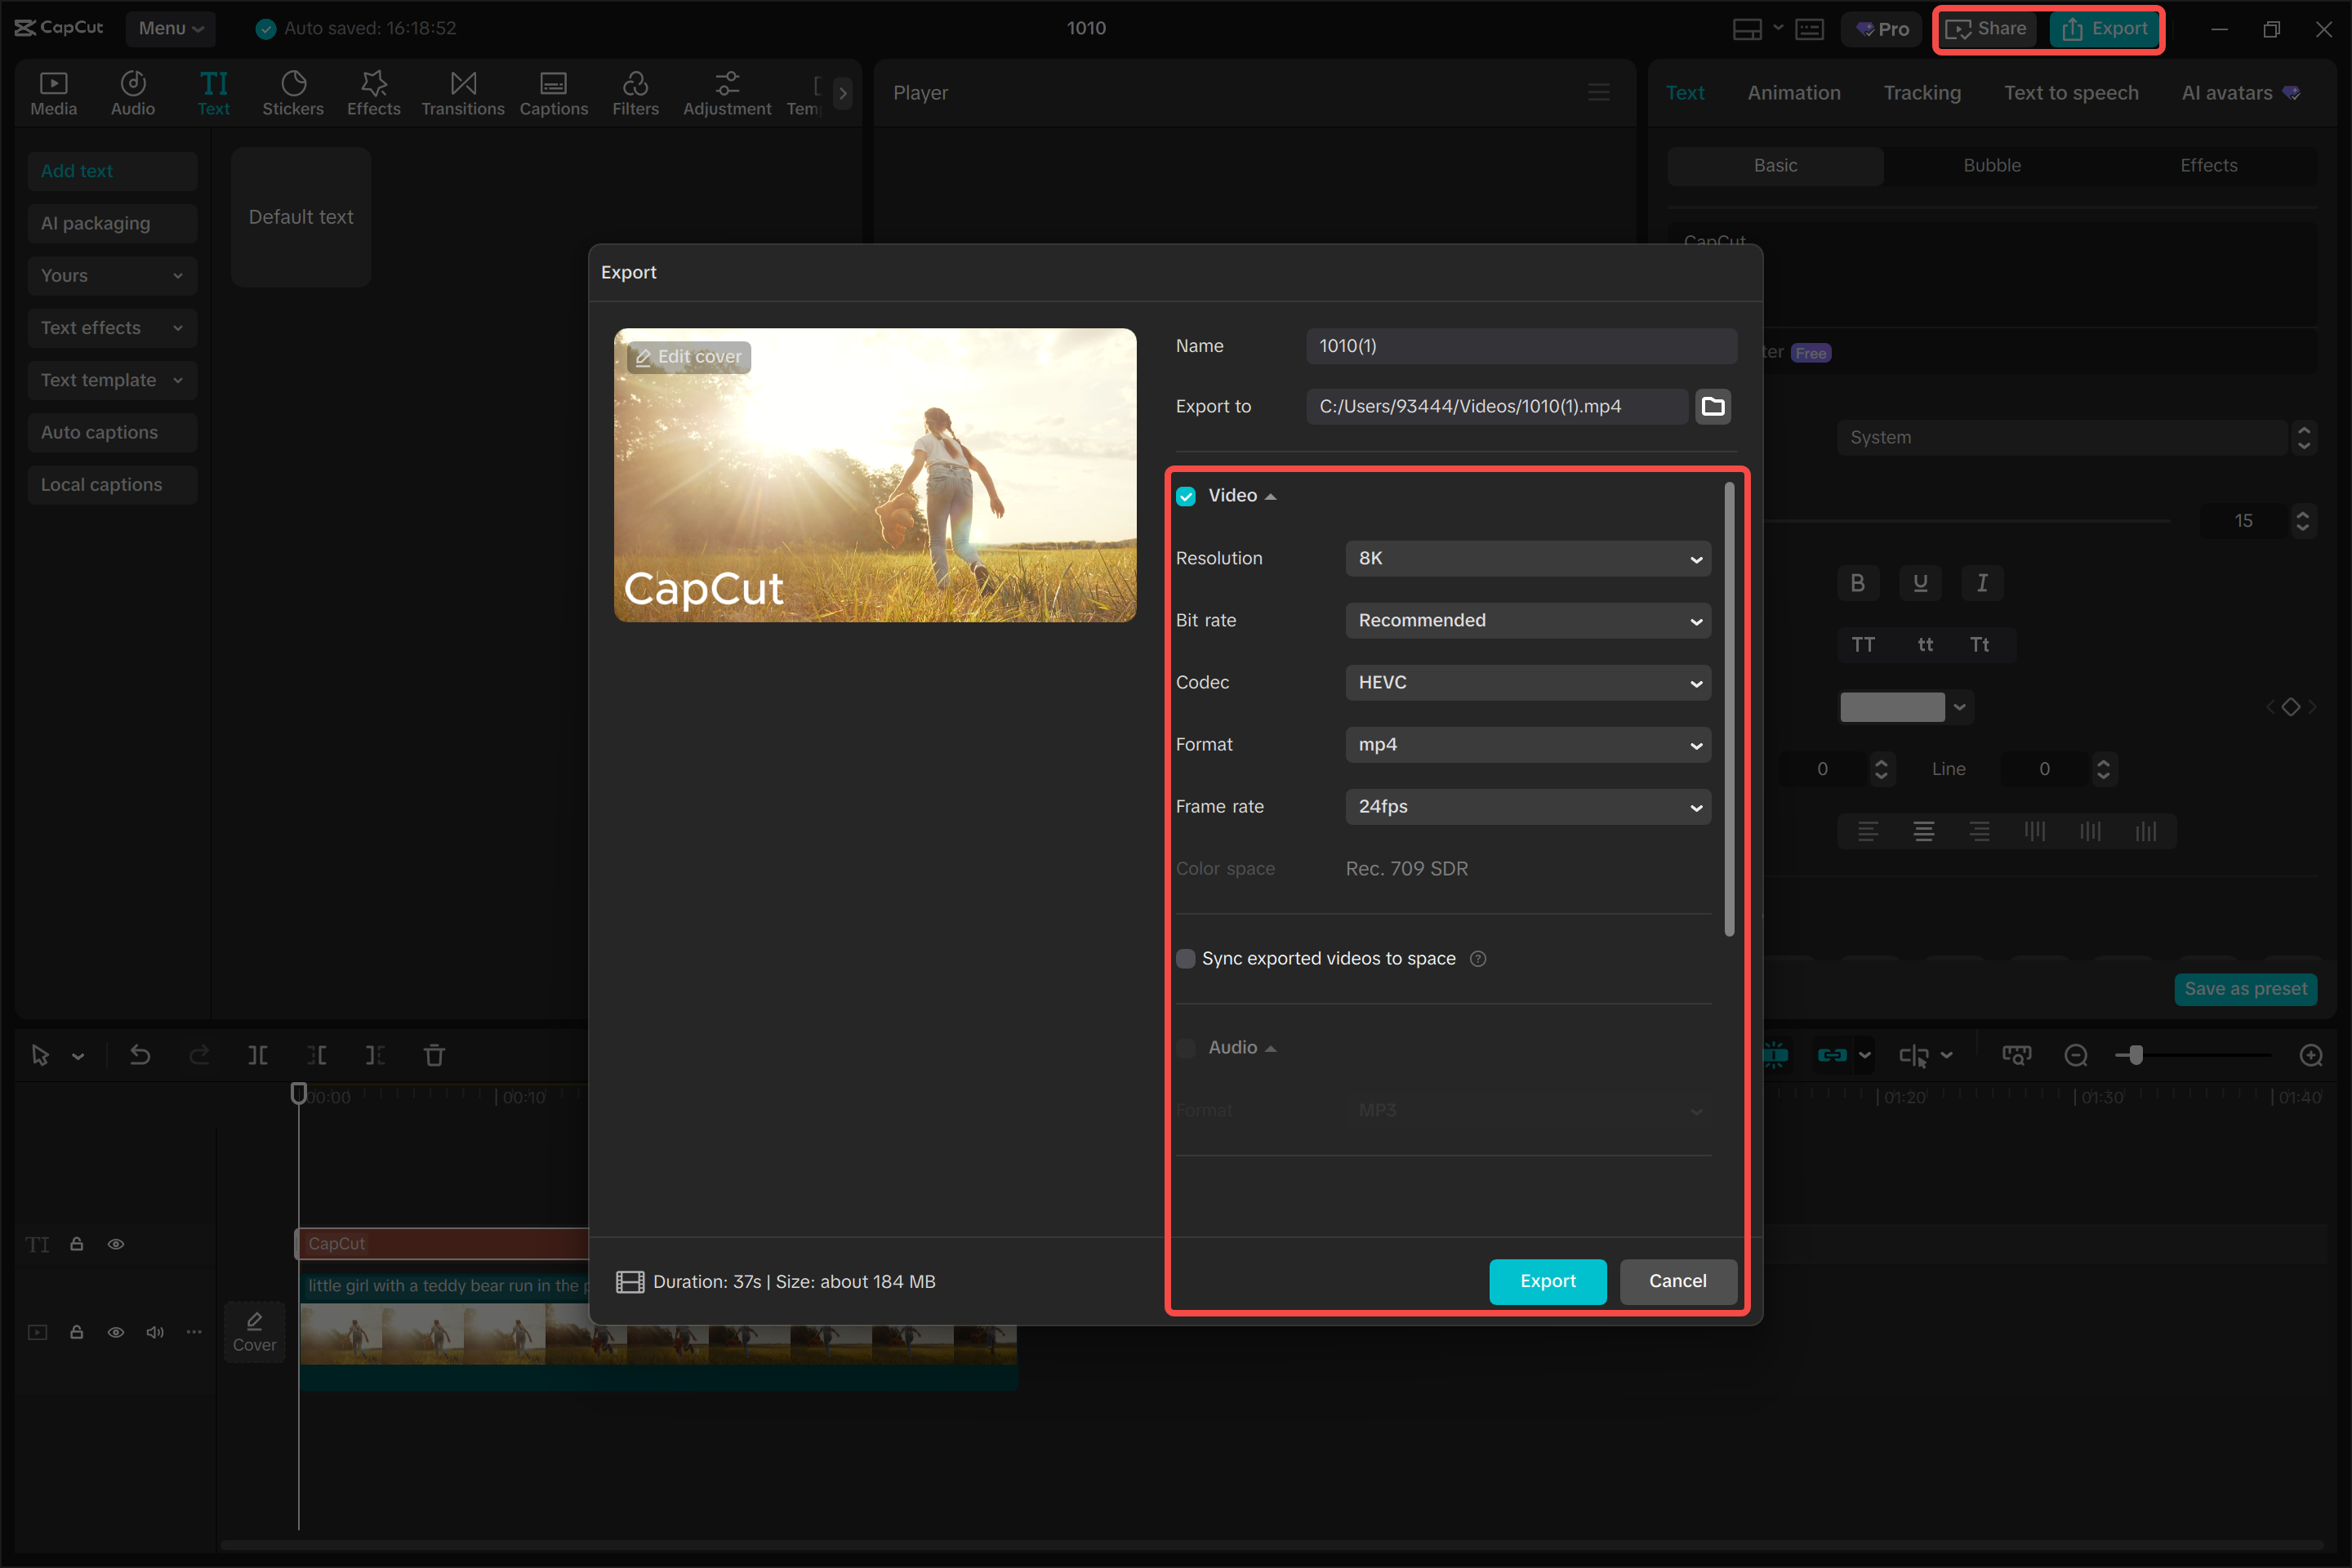
Task: Click the Edit cover thumbnail
Action: [687, 357]
